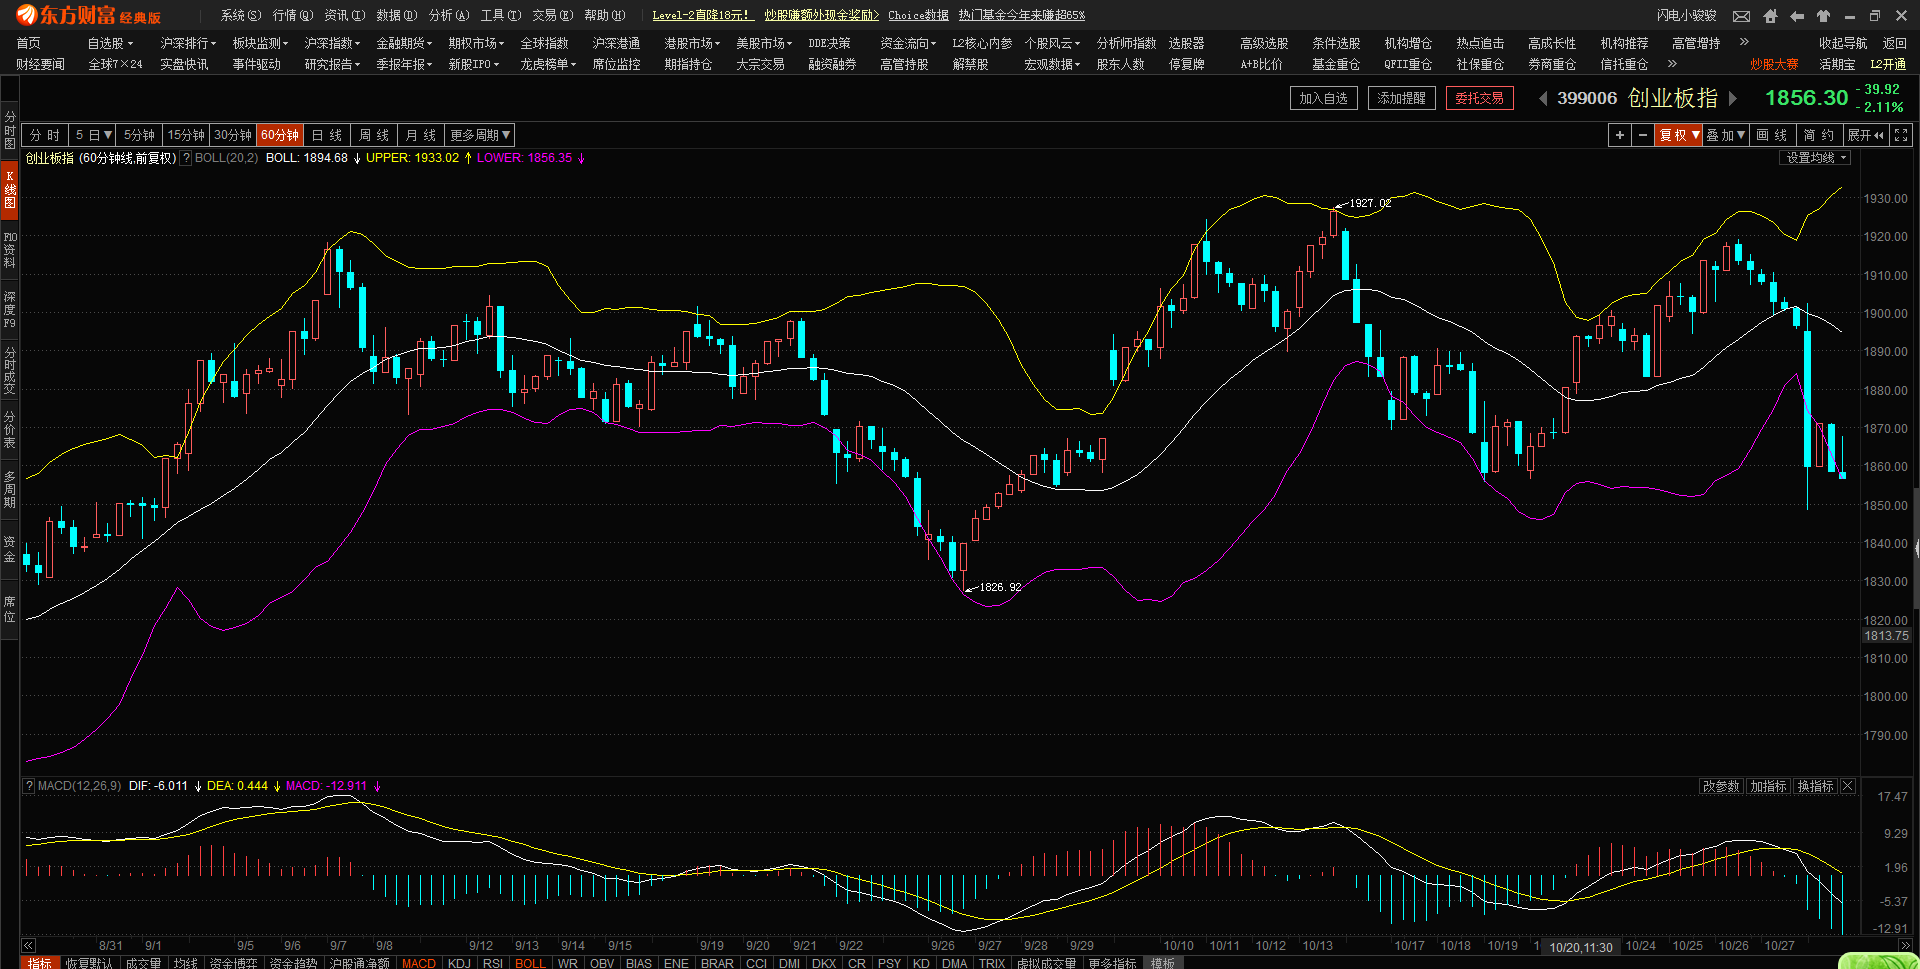Open the F10资料 side tab
This screenshot has width=1920, height=969.
[x=10, y=250]
